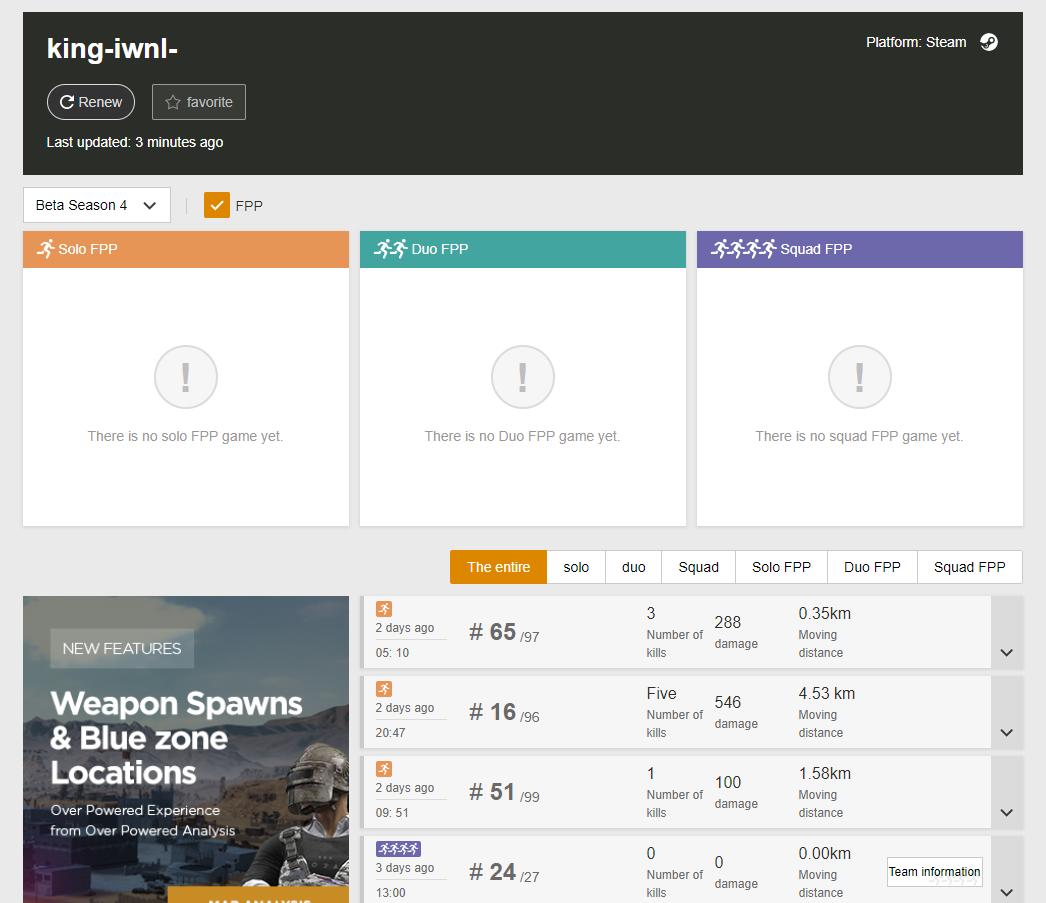Click the Steam platform logo icon
Screen dimensions: 1046x903
989,42
